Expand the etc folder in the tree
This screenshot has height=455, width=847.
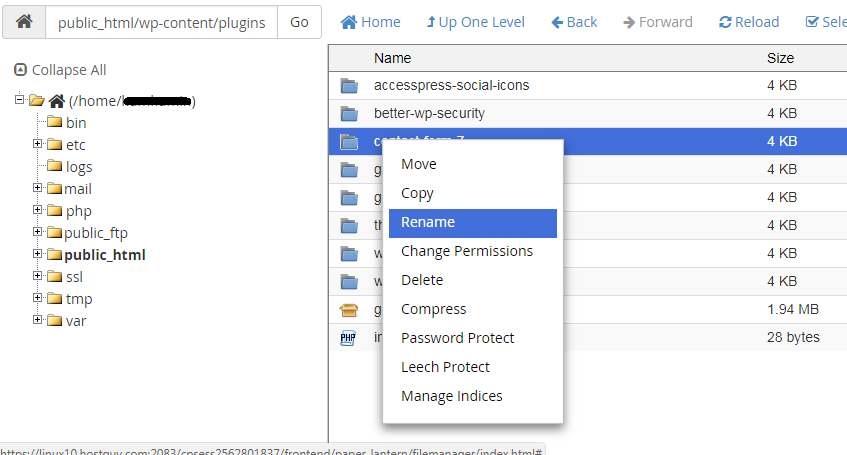point(38,144)
